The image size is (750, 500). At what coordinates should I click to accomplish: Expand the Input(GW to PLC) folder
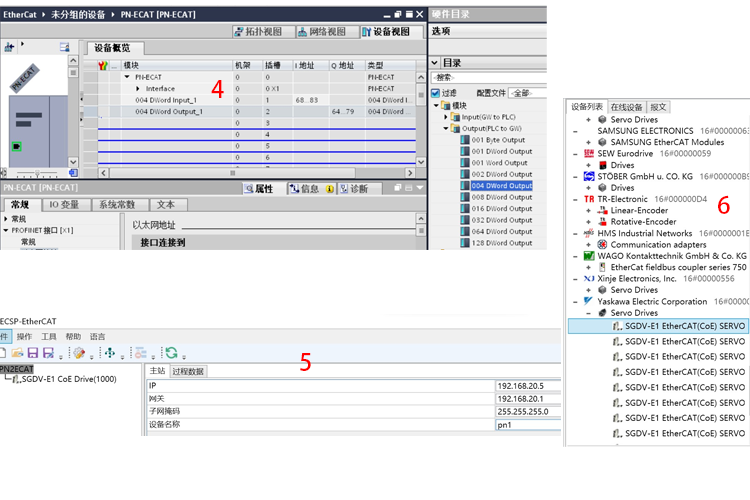click(445, 117)
